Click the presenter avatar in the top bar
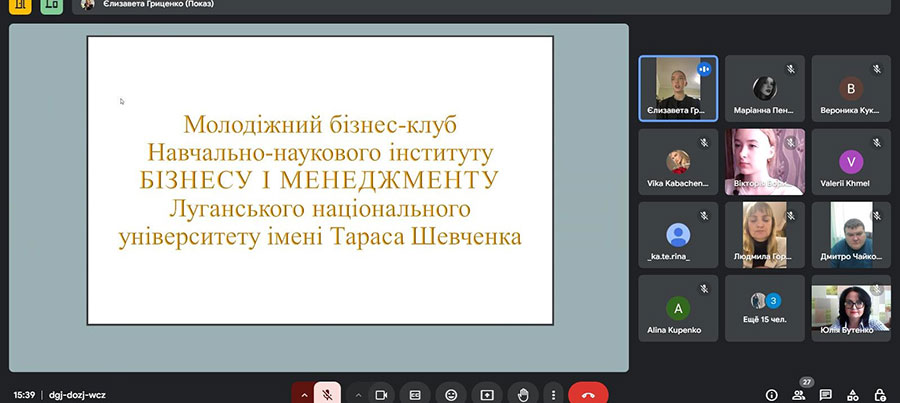Screen dimensions: 900x403 pyautogui.click(x=87, y=5)
